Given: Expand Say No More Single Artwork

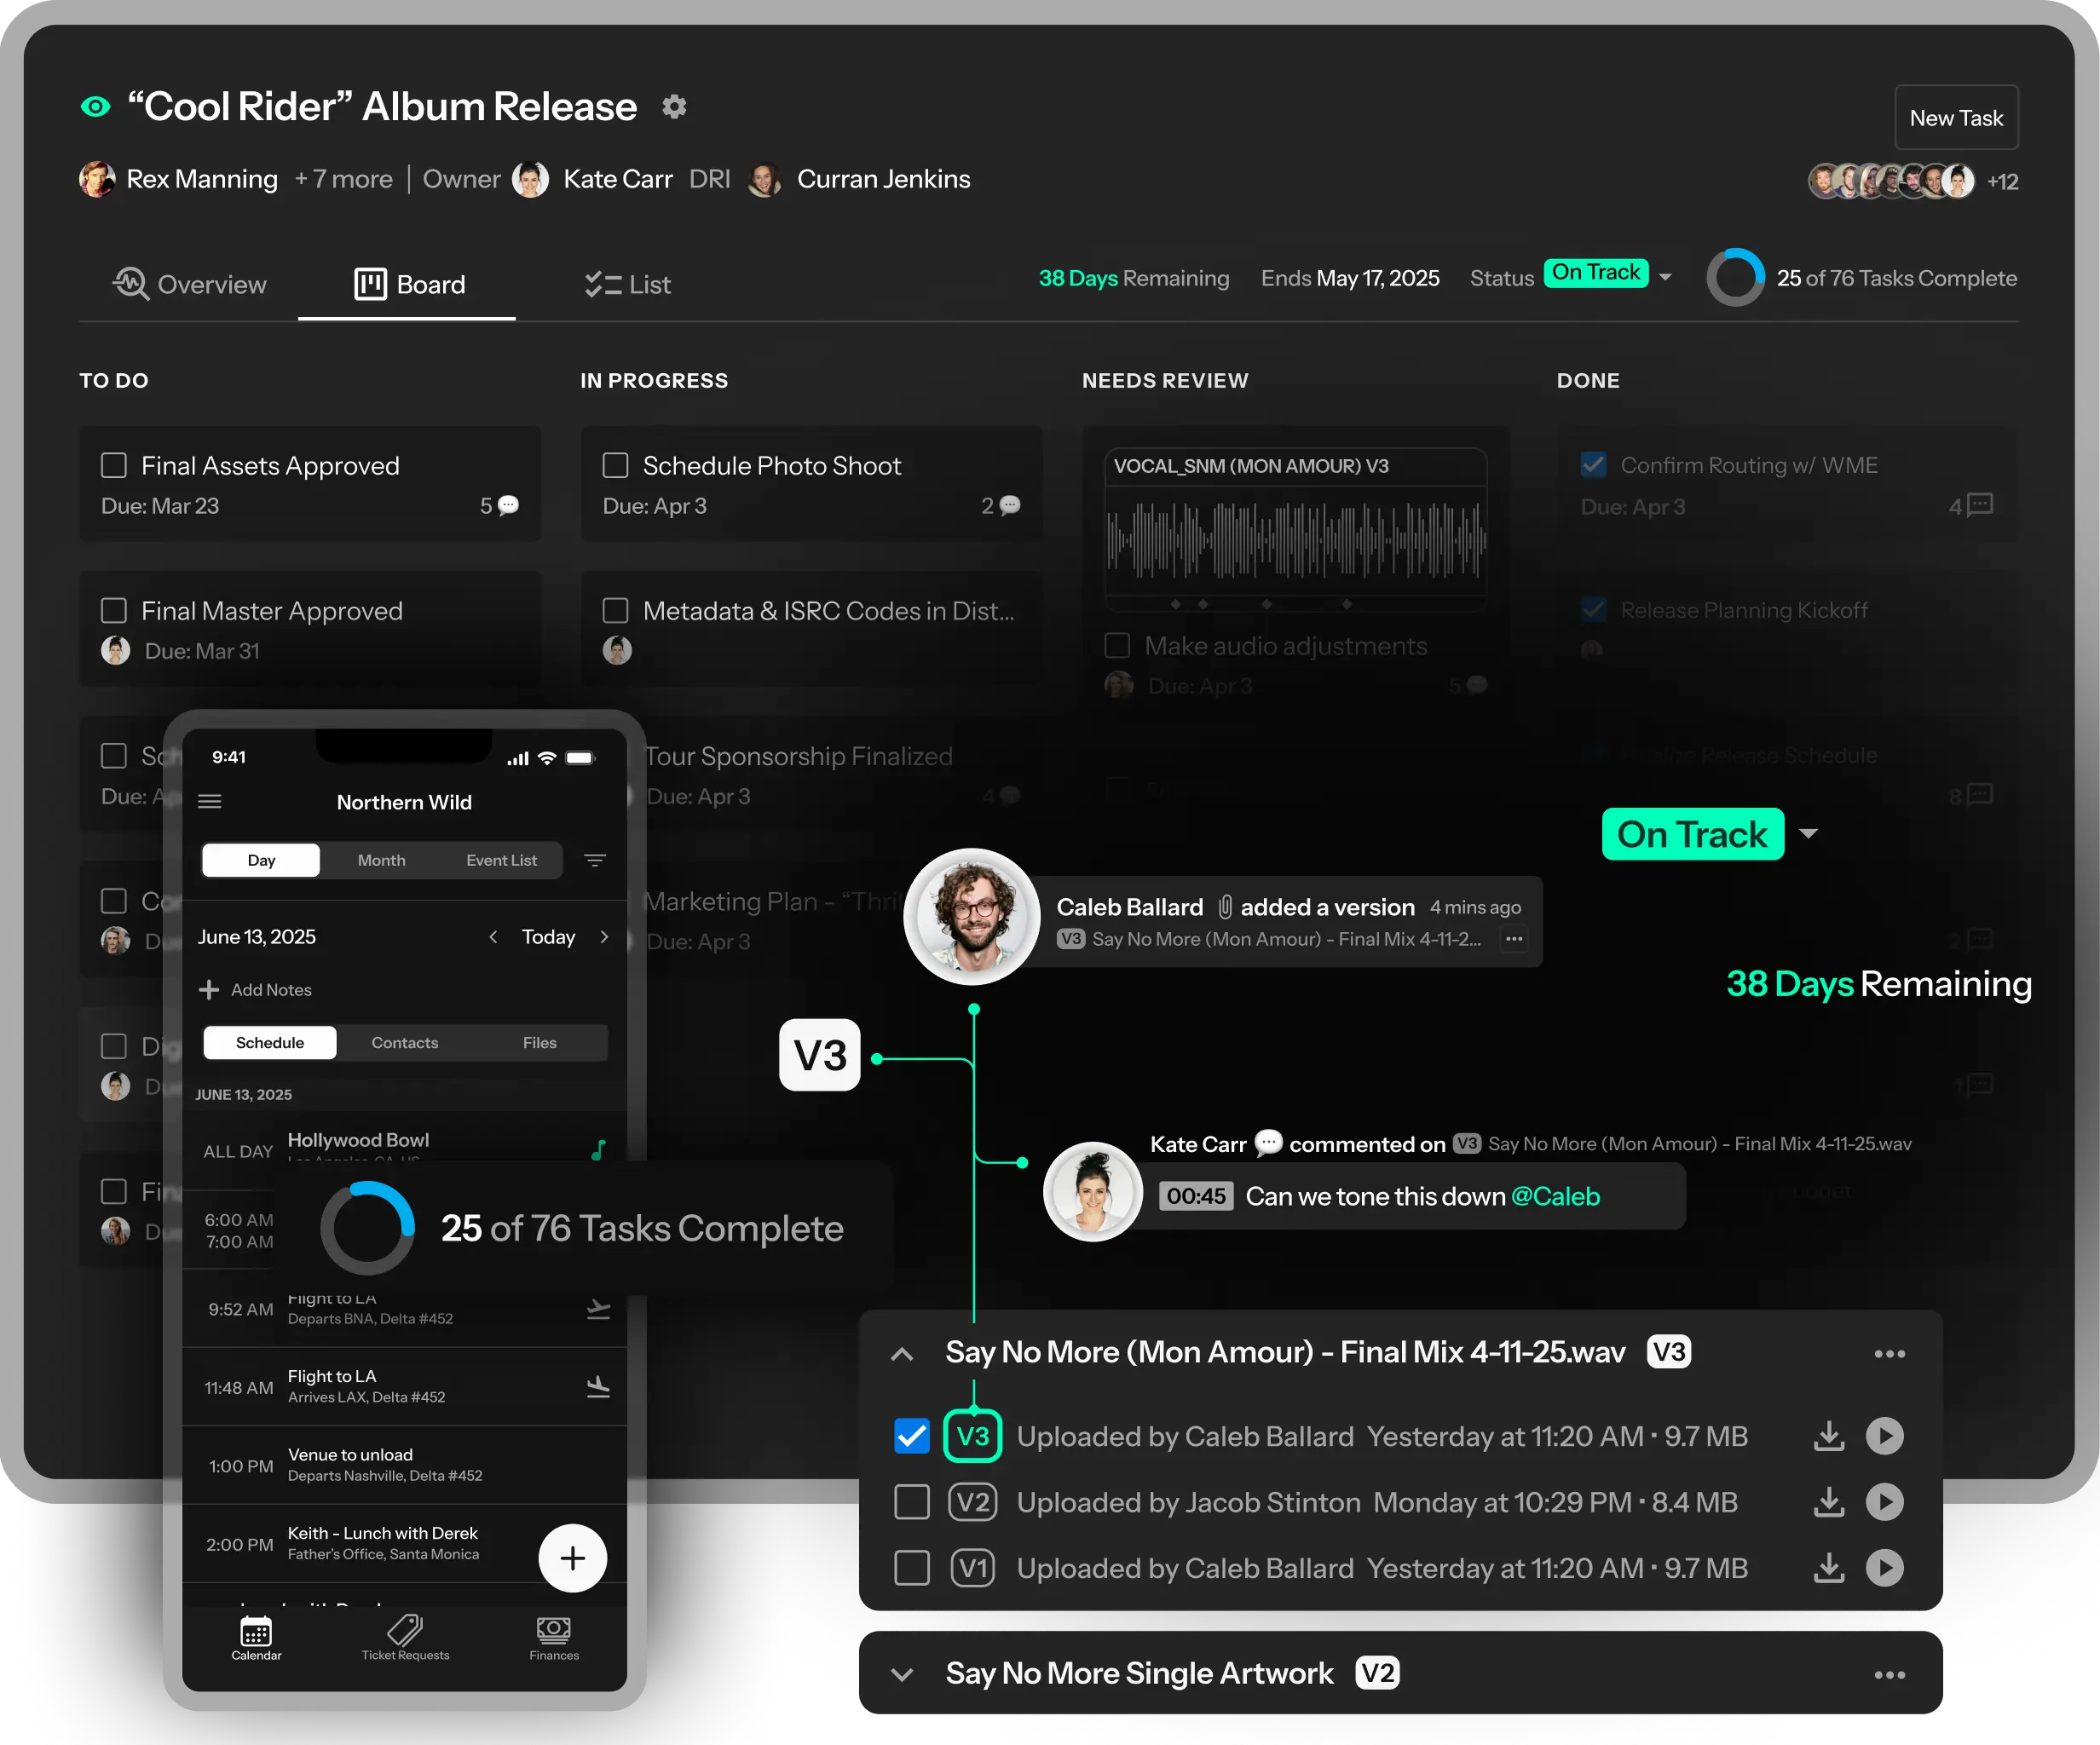Looking at the screenshot, I should 902,1675.
